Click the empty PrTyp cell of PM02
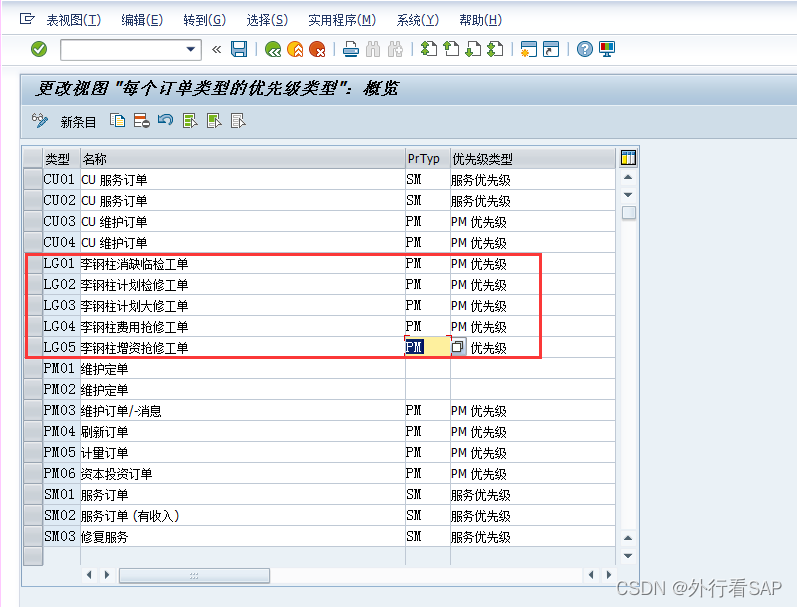The width and height of the screenshot is (797, 607). pos(427,389)
